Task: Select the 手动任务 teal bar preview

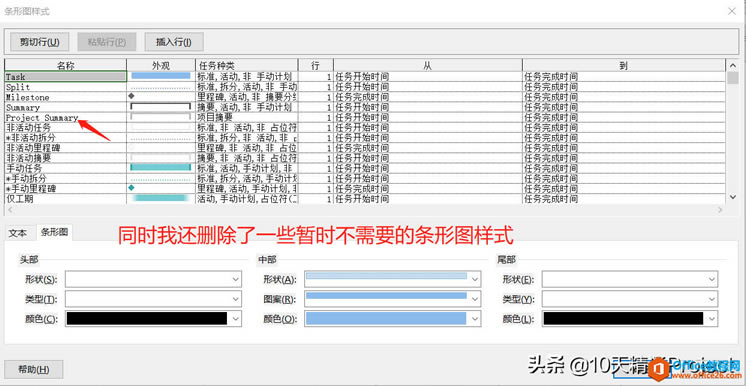Action: click(x=161, y=168)
